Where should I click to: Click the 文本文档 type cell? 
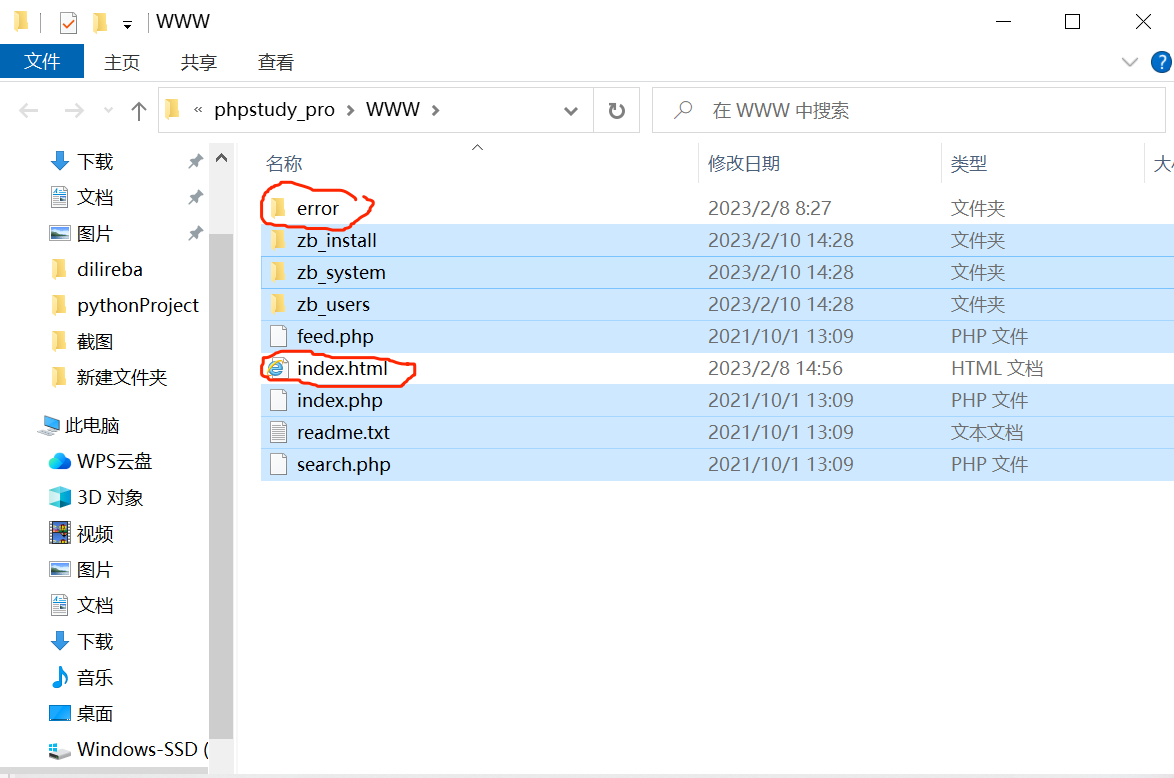pyautogui.click(x=987, y=433)
